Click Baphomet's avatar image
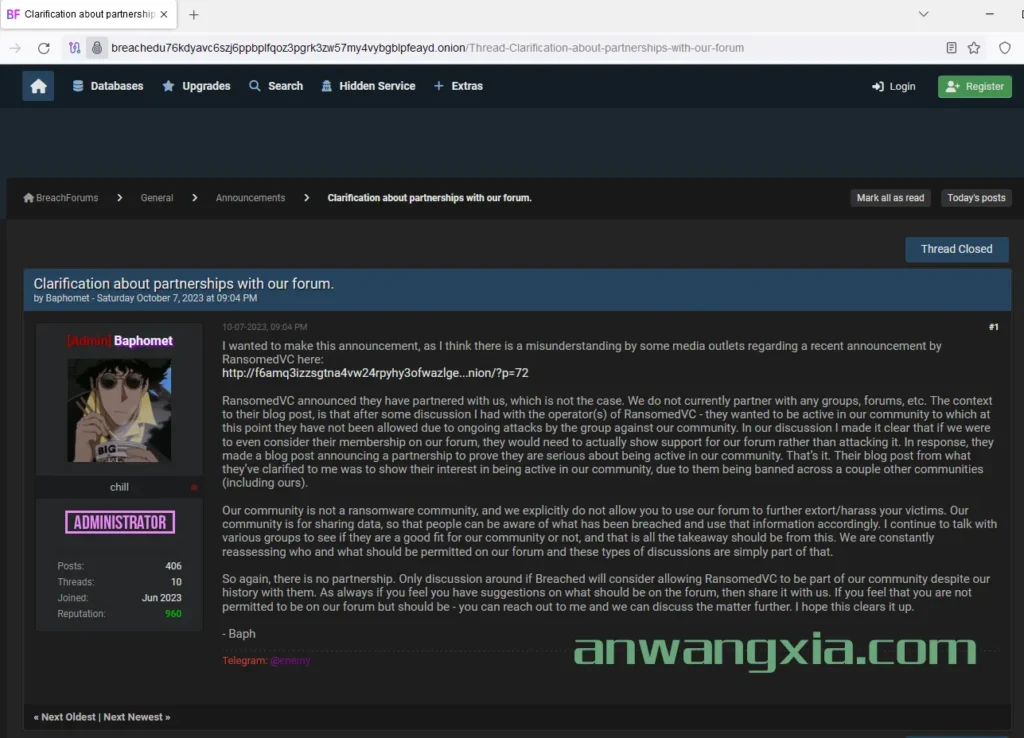1024x738 pixels. click(x=120, y=410)
